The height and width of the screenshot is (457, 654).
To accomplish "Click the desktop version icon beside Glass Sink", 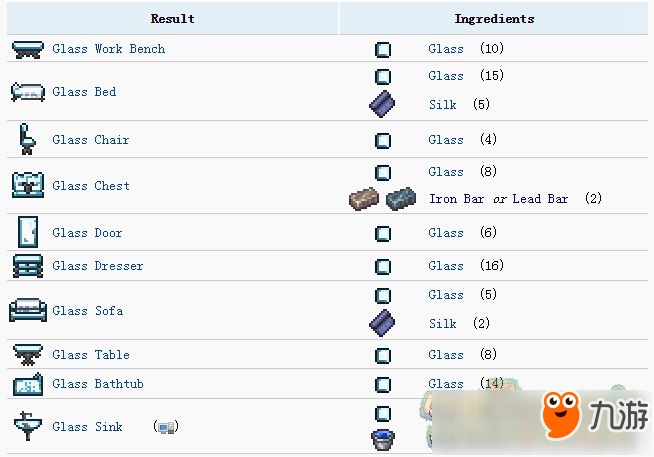I will (x=166, y=427).
